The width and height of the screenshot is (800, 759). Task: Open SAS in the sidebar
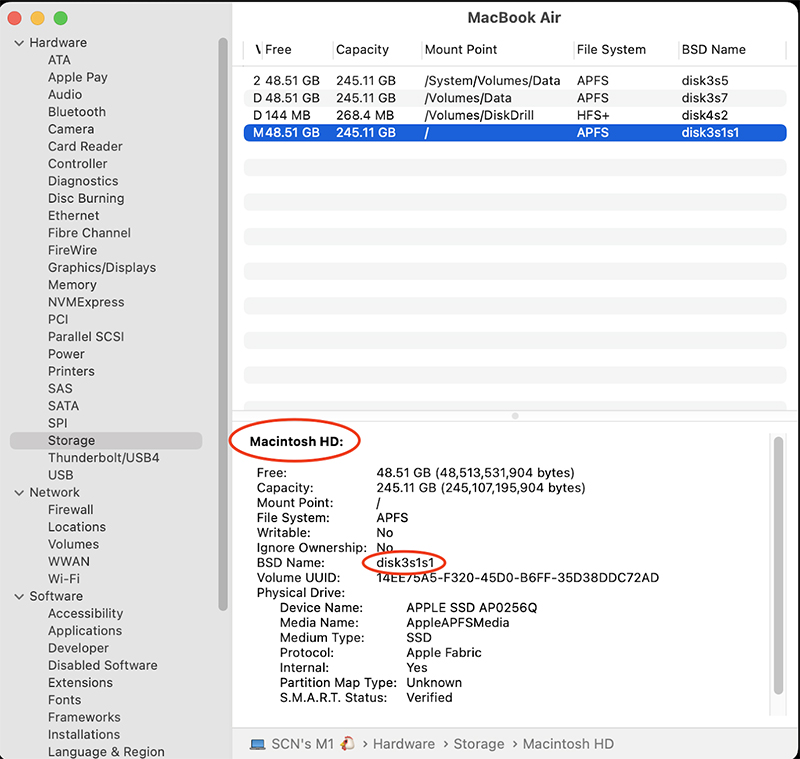[60, 389]
